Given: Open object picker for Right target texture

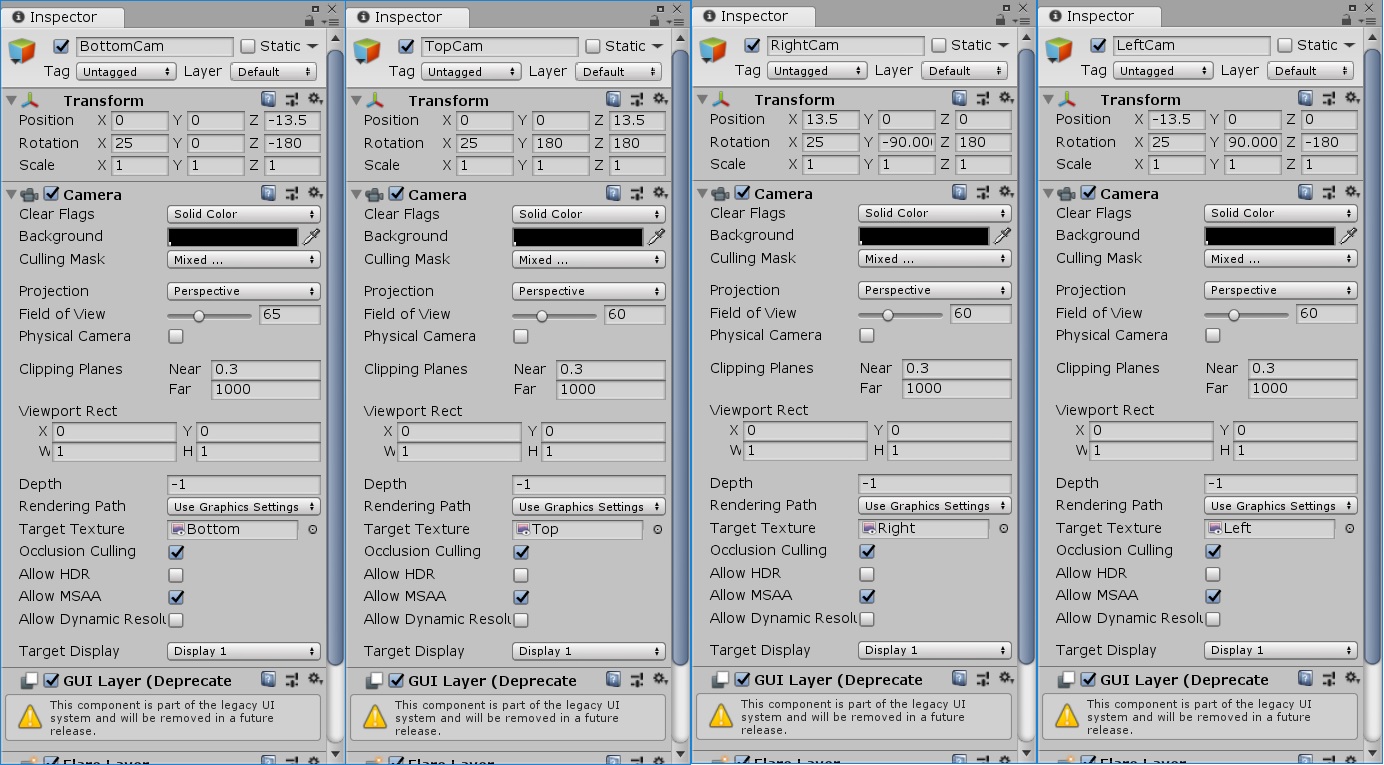Looking at the screenshot, I should click(x=1003, y=529).
